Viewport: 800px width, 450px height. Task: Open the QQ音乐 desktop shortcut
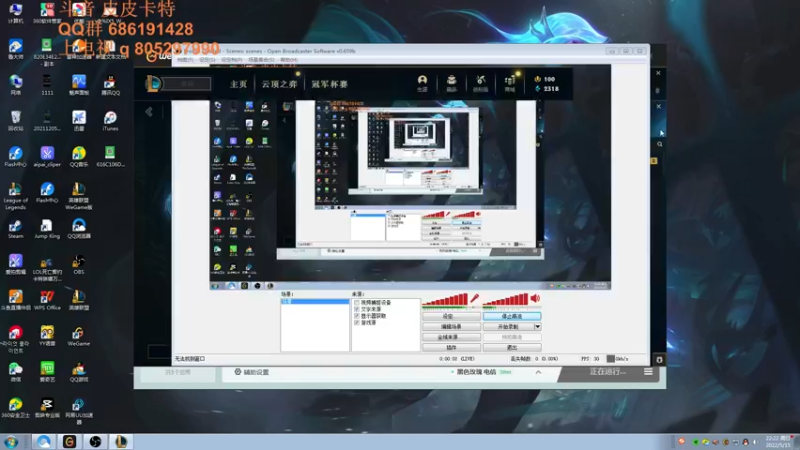(x=79, y=157)
